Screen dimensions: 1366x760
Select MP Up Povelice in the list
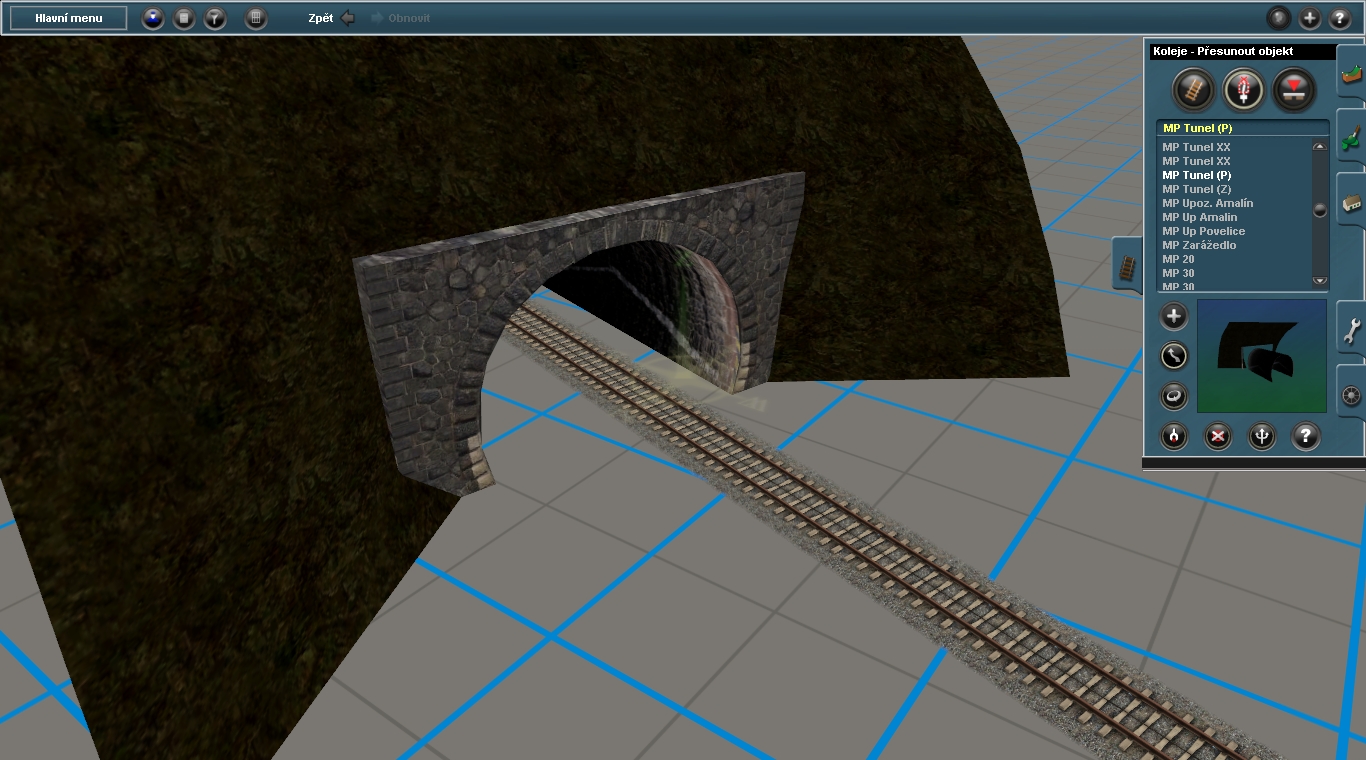click(1203, 231)
